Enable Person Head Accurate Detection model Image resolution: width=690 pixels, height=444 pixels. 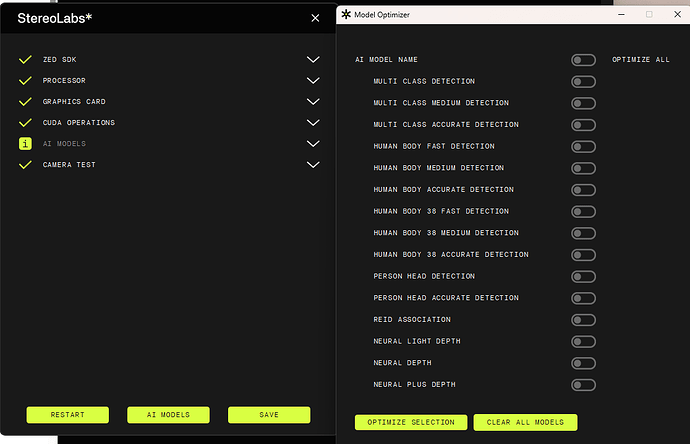point(584,298)
